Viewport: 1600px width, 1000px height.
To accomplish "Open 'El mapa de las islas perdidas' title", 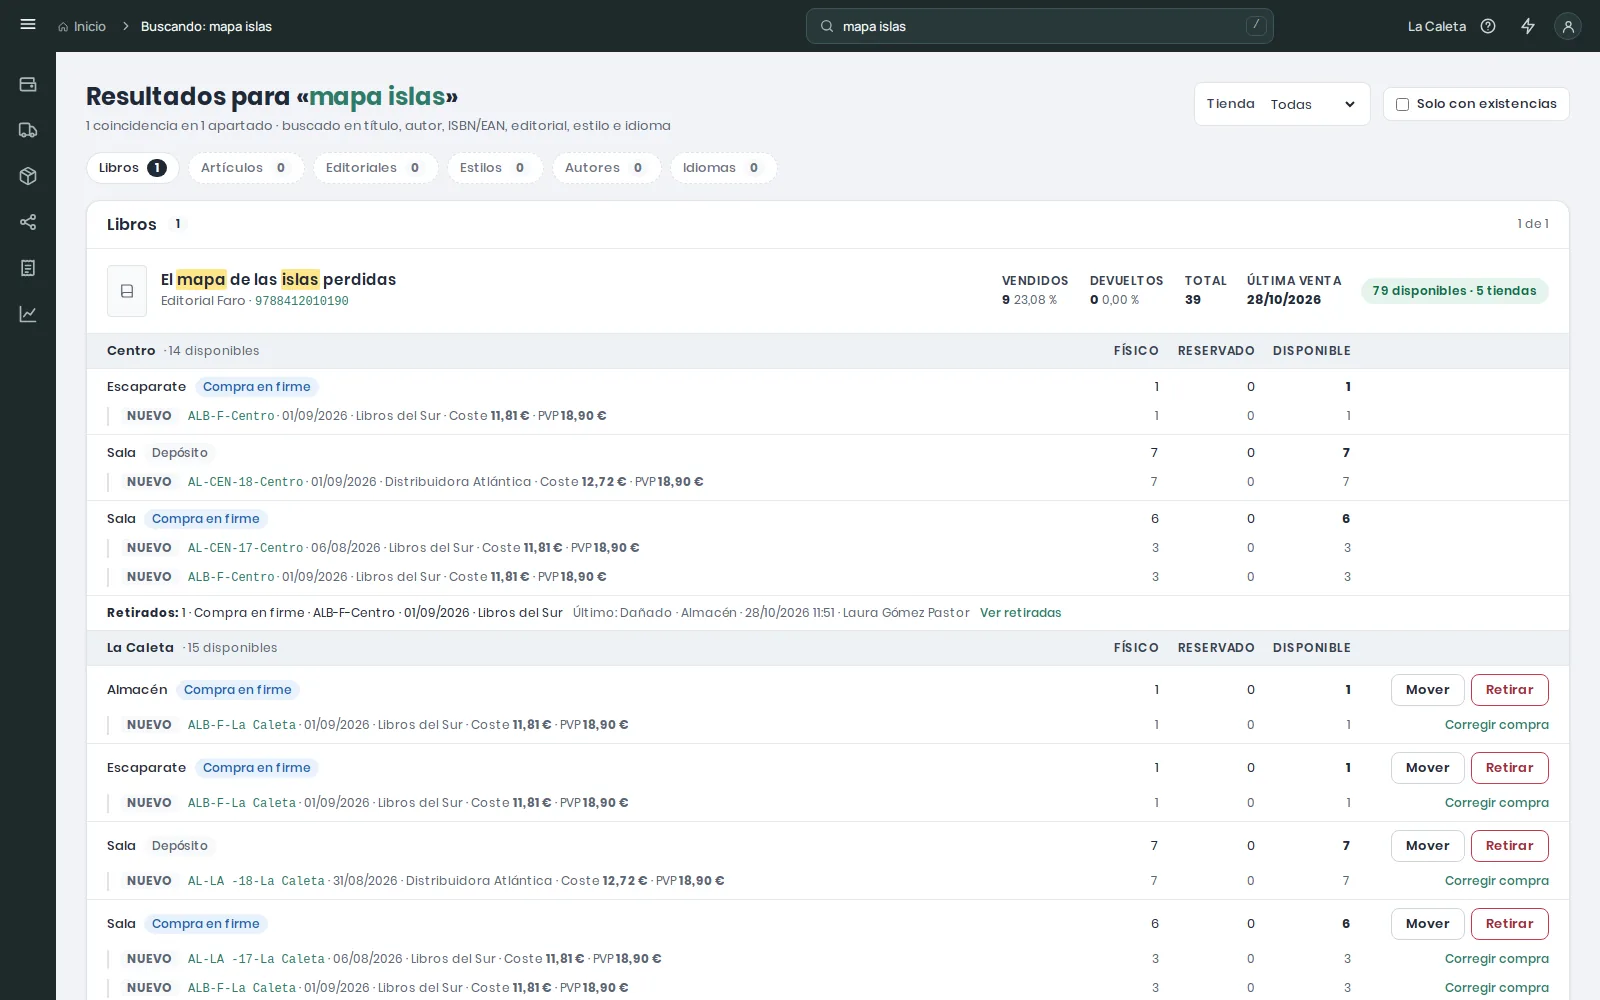I will pos(279,279).
